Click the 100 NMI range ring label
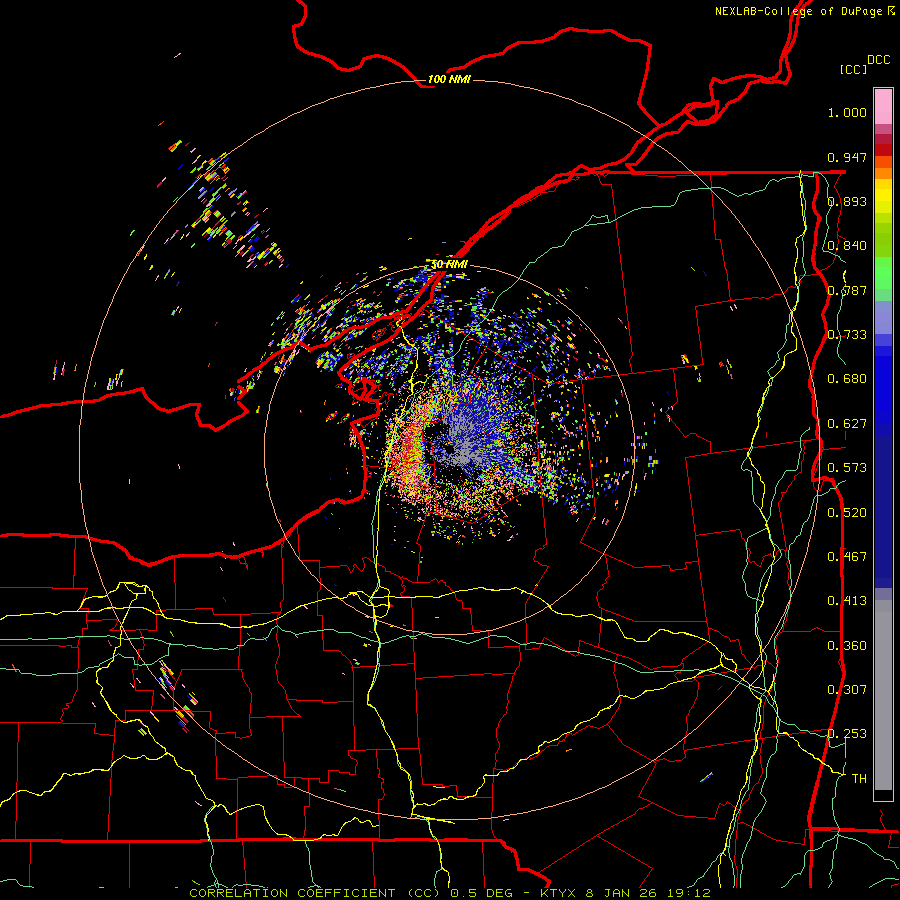 pos(449,79)
